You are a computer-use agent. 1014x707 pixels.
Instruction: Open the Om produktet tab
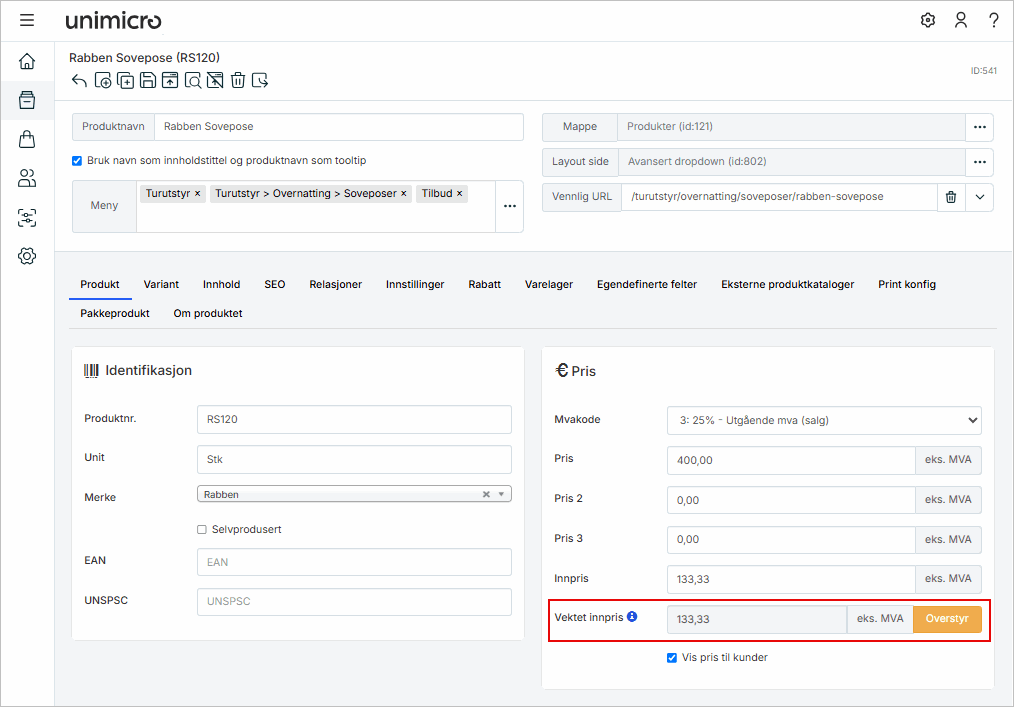(x=208, y=314)
